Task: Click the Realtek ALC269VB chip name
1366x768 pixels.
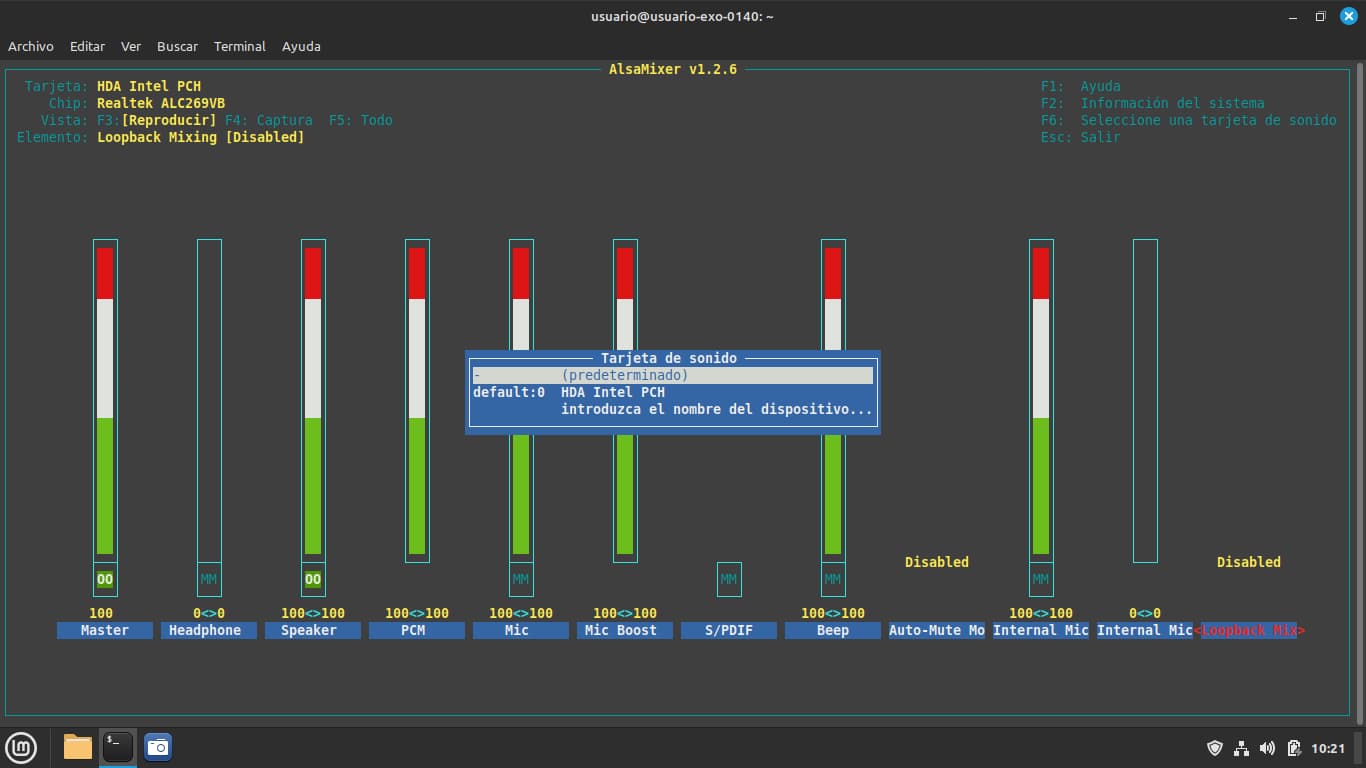Action: [x=161, y=103]
